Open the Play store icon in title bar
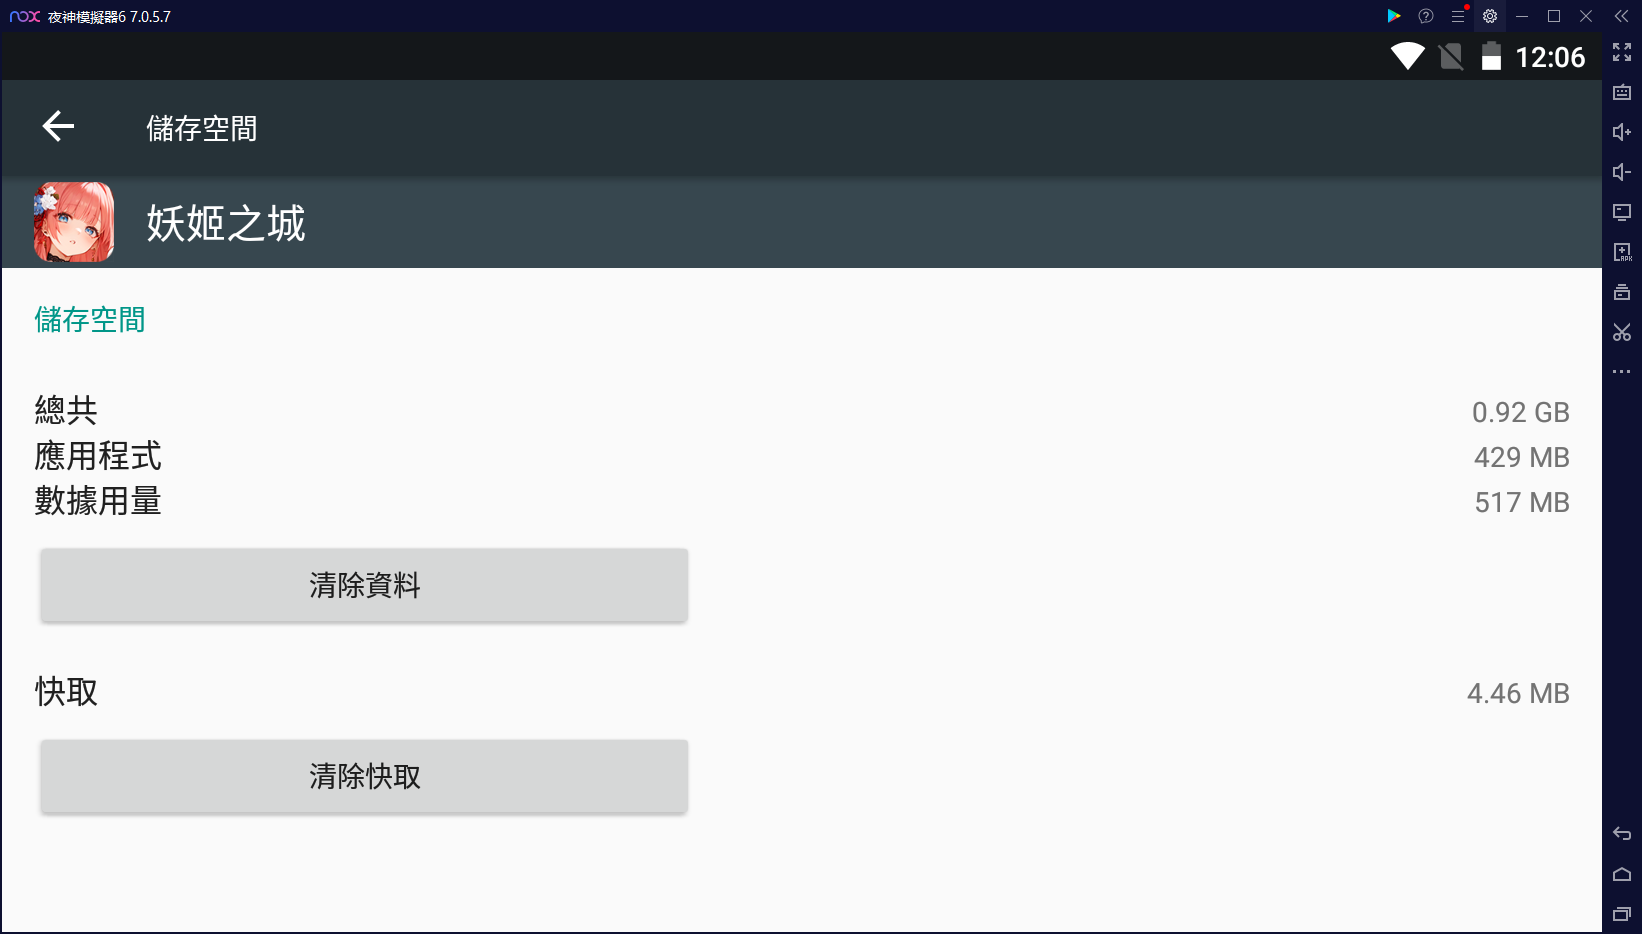 tap(1394, 16)
